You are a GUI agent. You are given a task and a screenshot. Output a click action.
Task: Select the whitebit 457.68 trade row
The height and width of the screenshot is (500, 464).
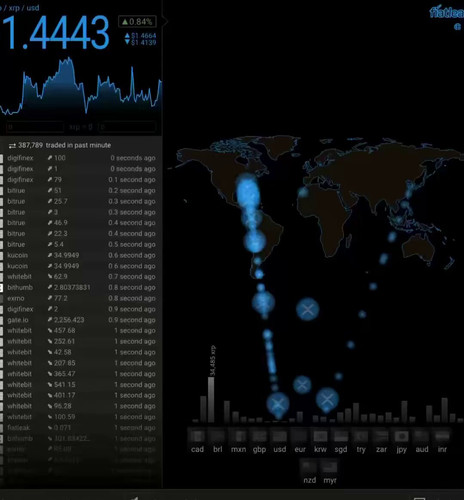click(81, 331)
